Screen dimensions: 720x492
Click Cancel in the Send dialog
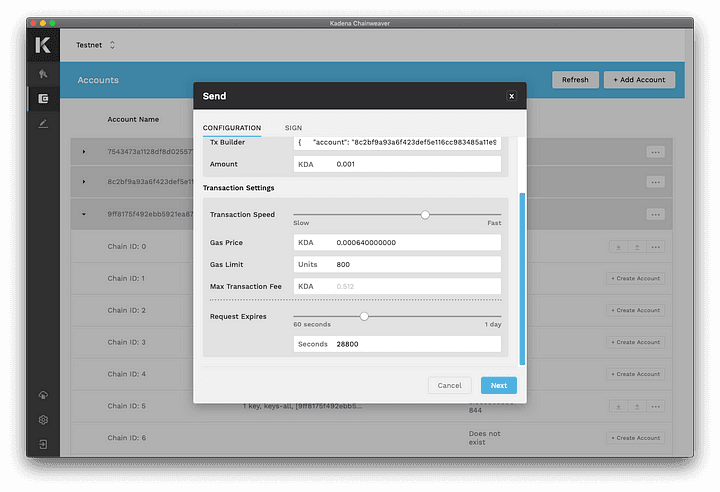(x=450, y=385)
